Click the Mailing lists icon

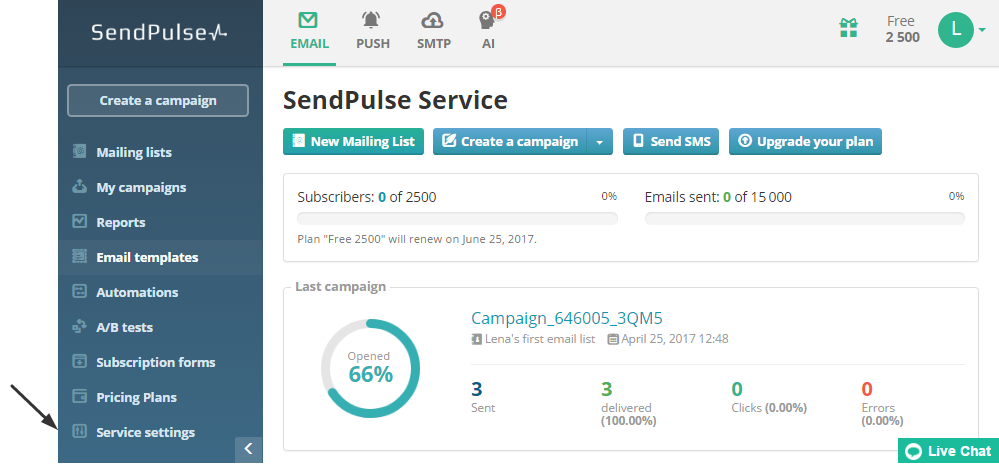point(79,152)
